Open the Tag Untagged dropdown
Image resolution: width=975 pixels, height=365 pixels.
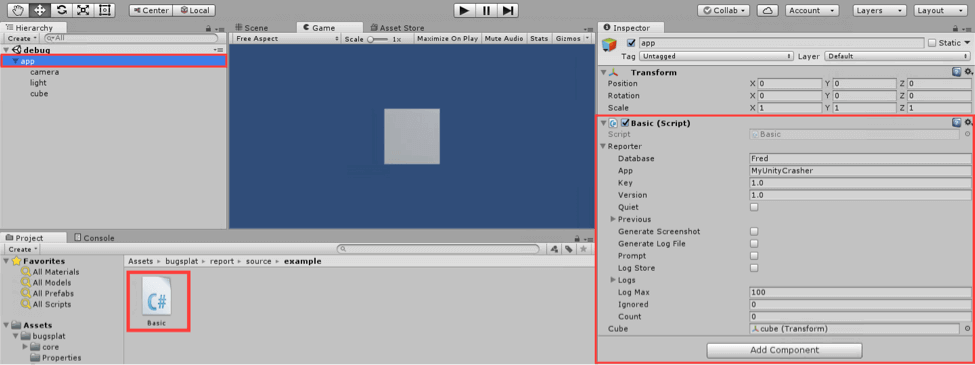pos(716,56)
